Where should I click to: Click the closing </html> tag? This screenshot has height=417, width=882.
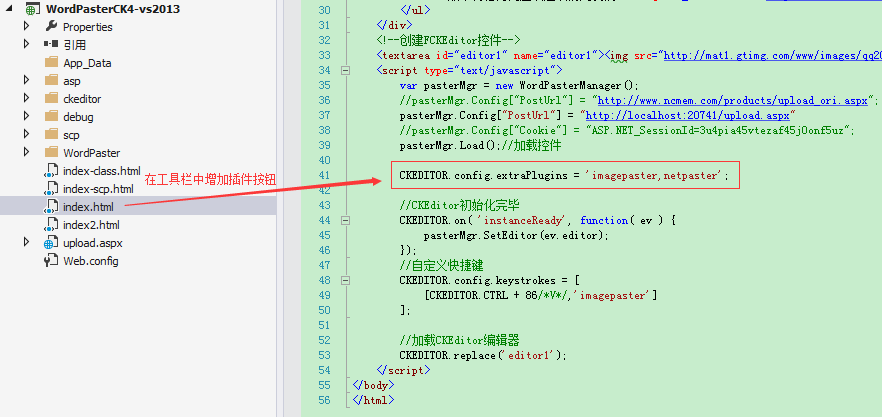click(374, 400)
